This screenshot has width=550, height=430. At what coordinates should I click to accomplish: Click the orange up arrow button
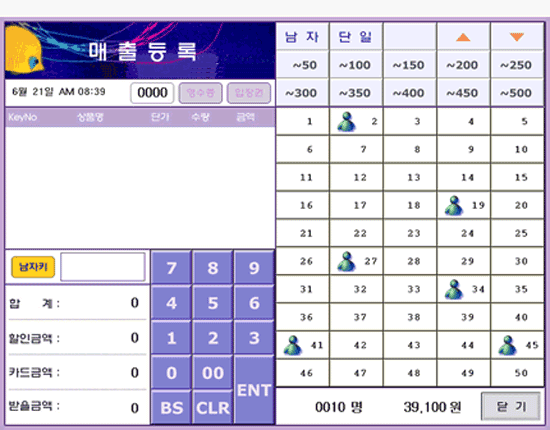463,36
